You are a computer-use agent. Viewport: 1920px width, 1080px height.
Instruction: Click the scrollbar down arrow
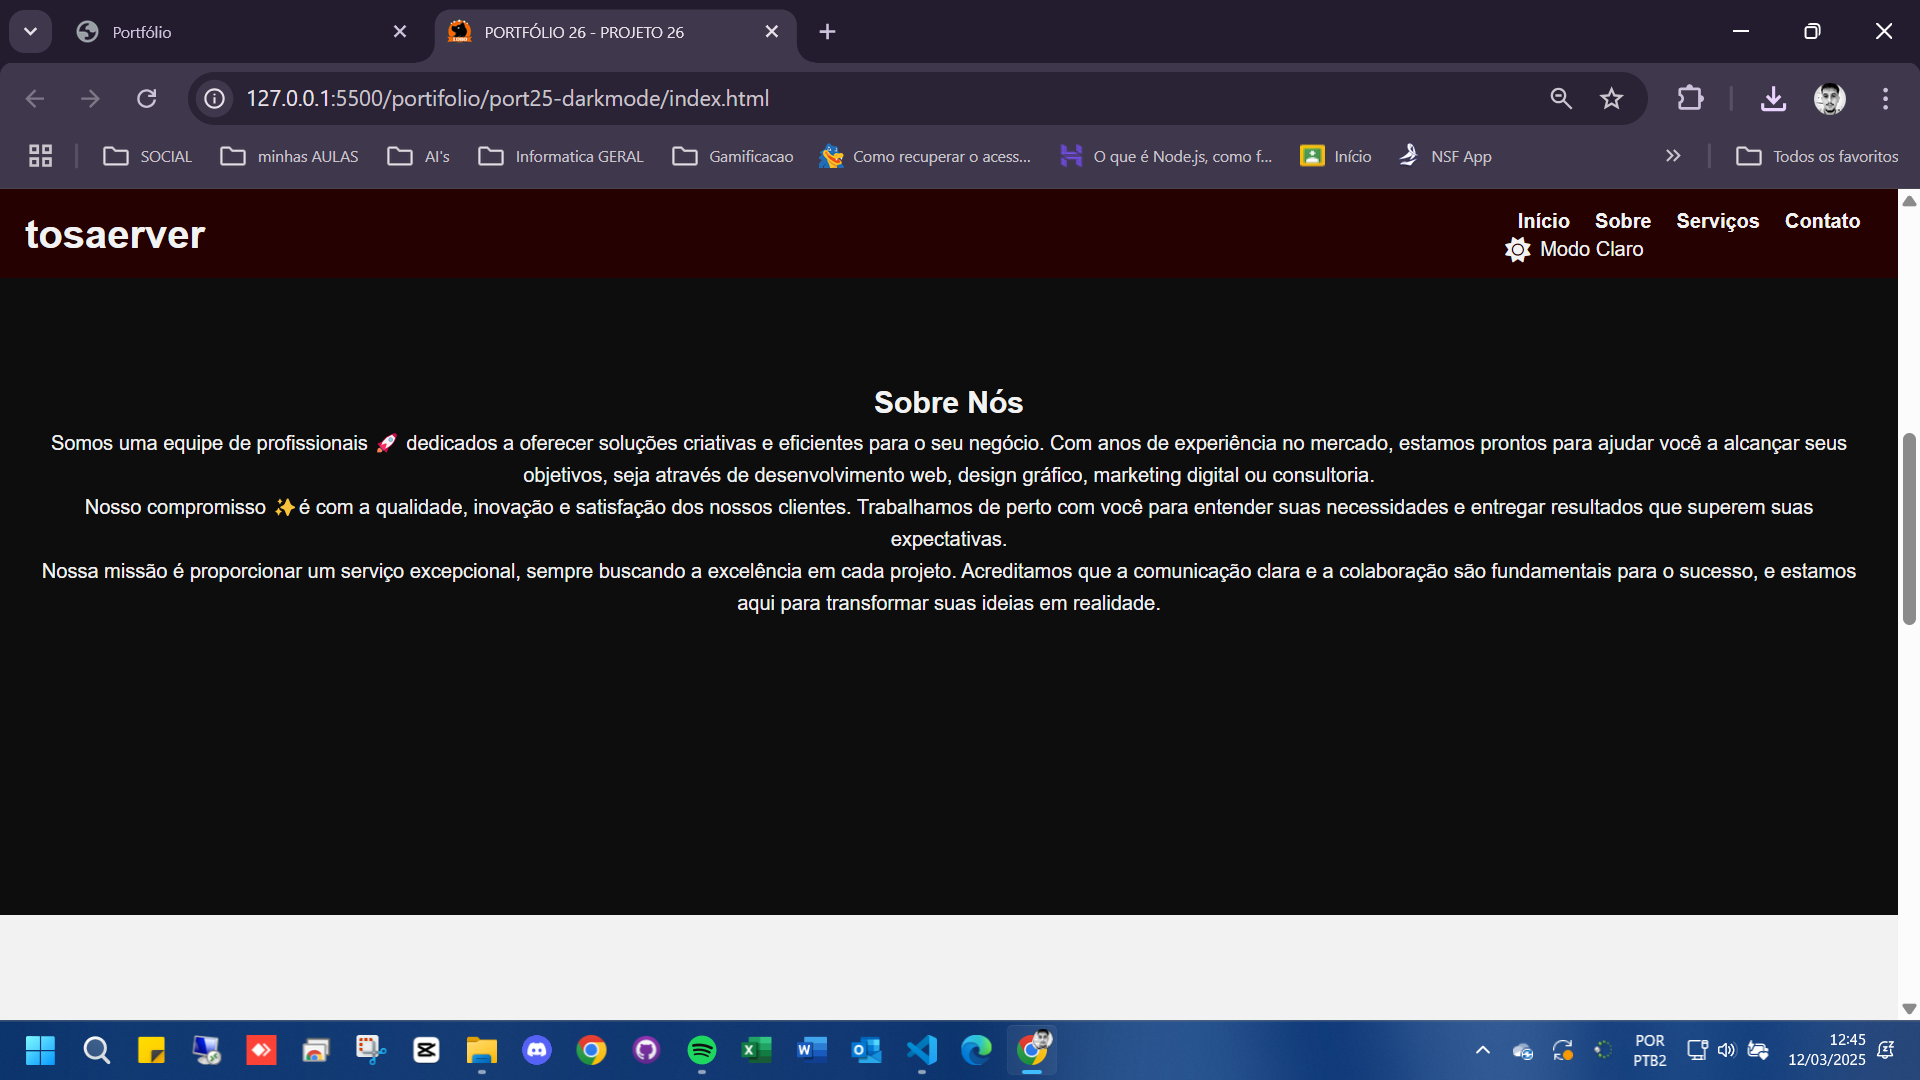pos(1909,1008)
